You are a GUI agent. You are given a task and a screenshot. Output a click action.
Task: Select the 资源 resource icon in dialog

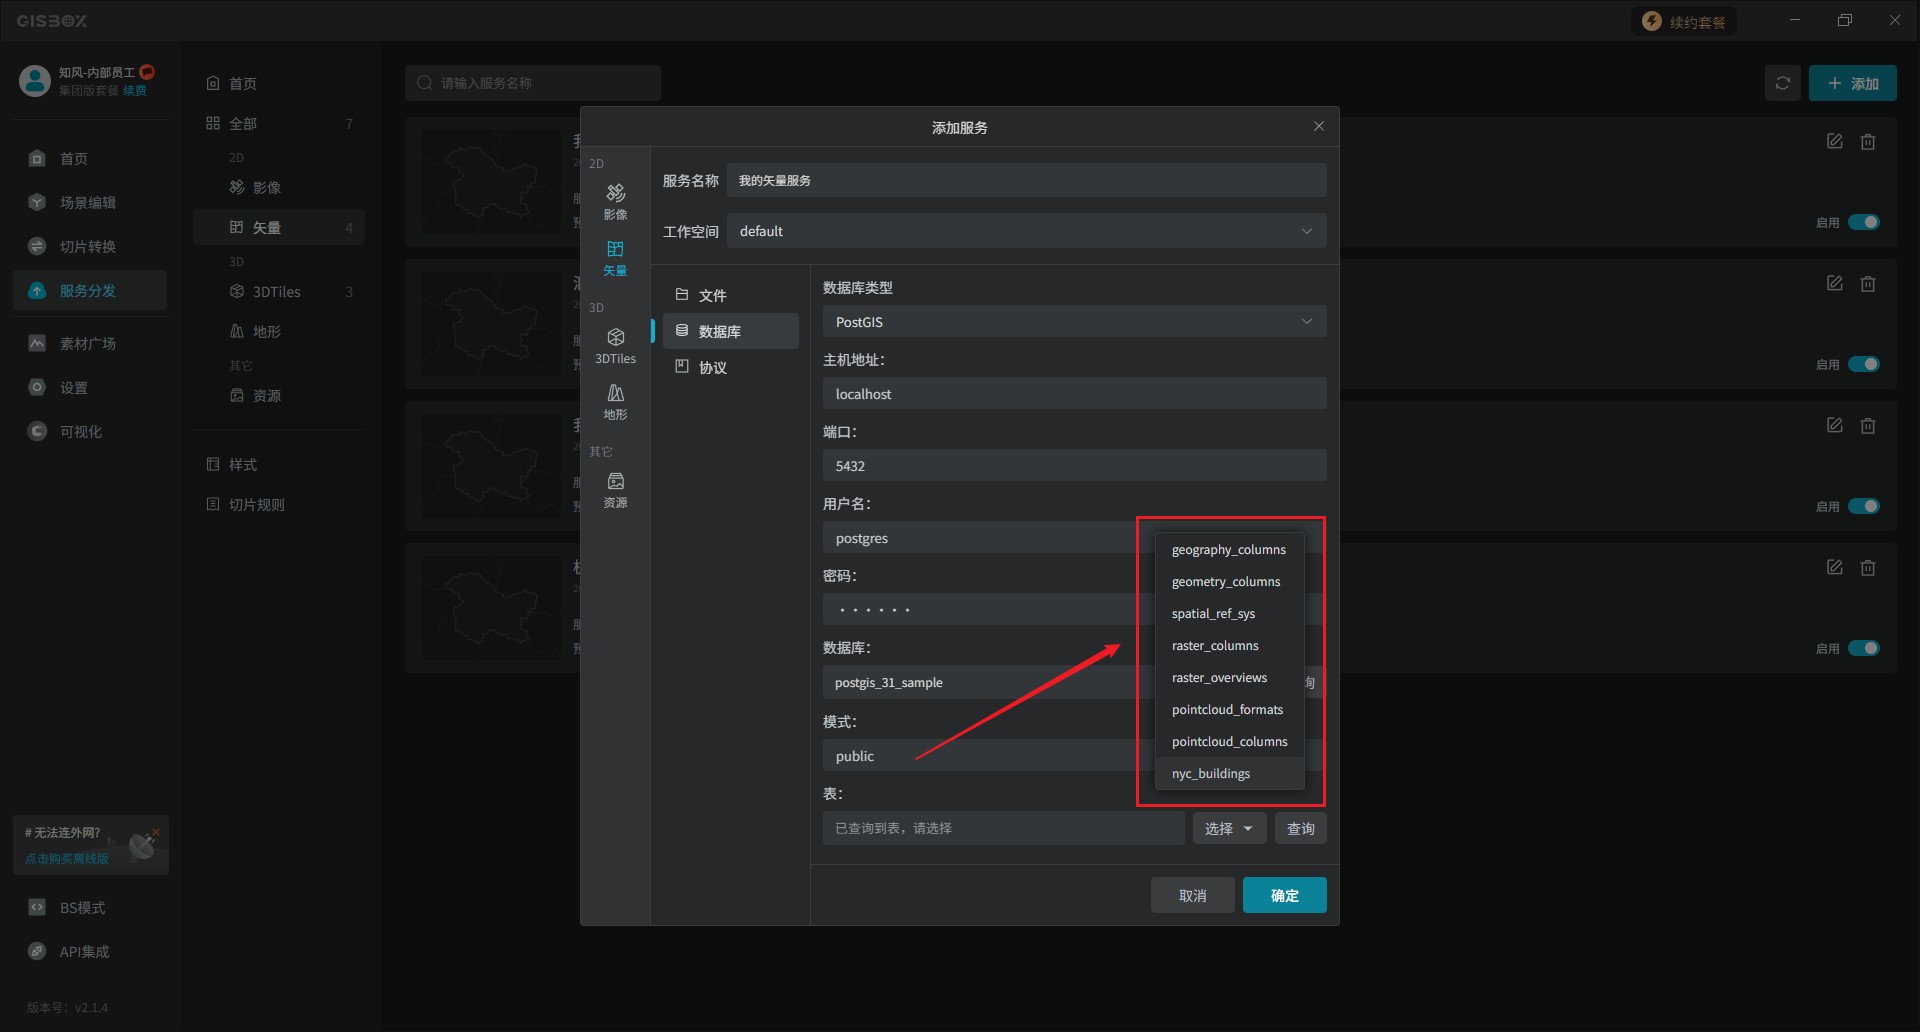(x=615, y=489)
